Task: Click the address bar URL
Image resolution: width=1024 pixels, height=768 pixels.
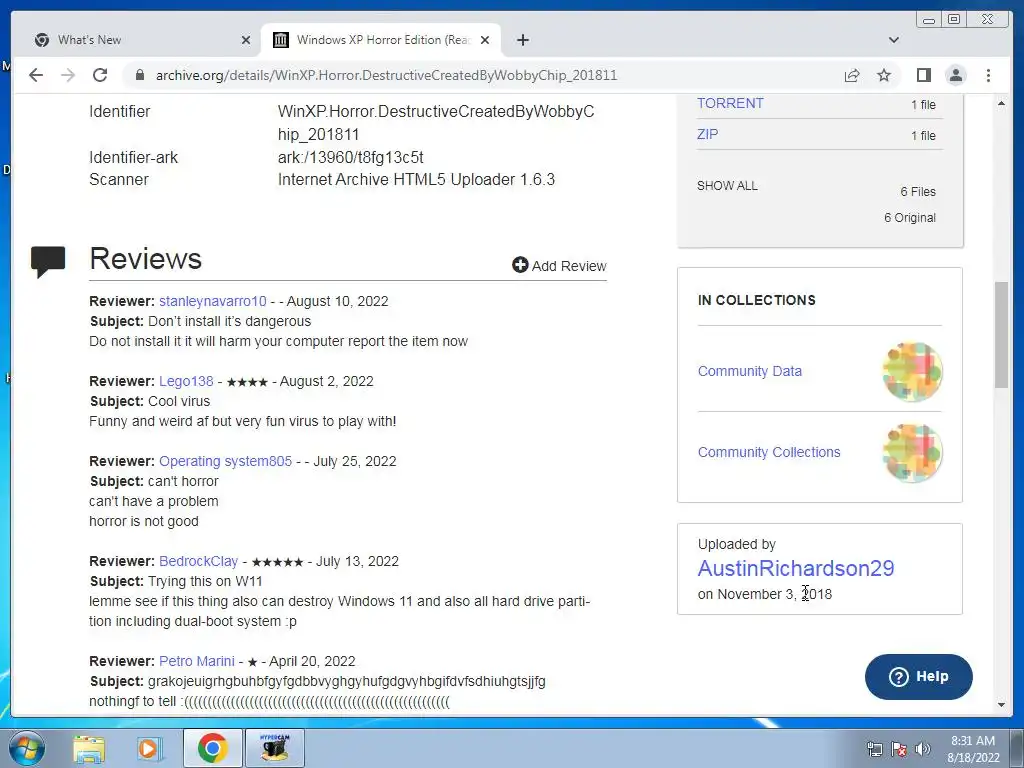Action: click(386, 75)
